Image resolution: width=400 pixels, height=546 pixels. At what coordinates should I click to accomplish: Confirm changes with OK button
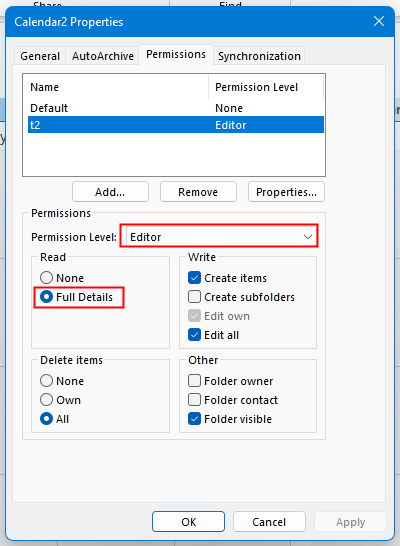click(188, 522)
